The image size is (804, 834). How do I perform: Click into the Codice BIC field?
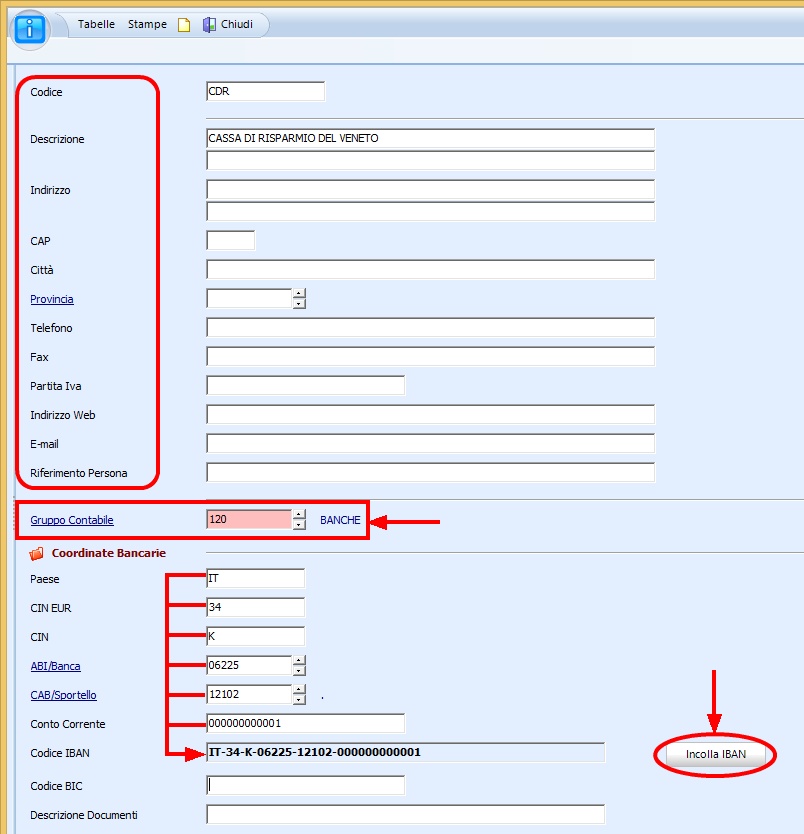305,786
